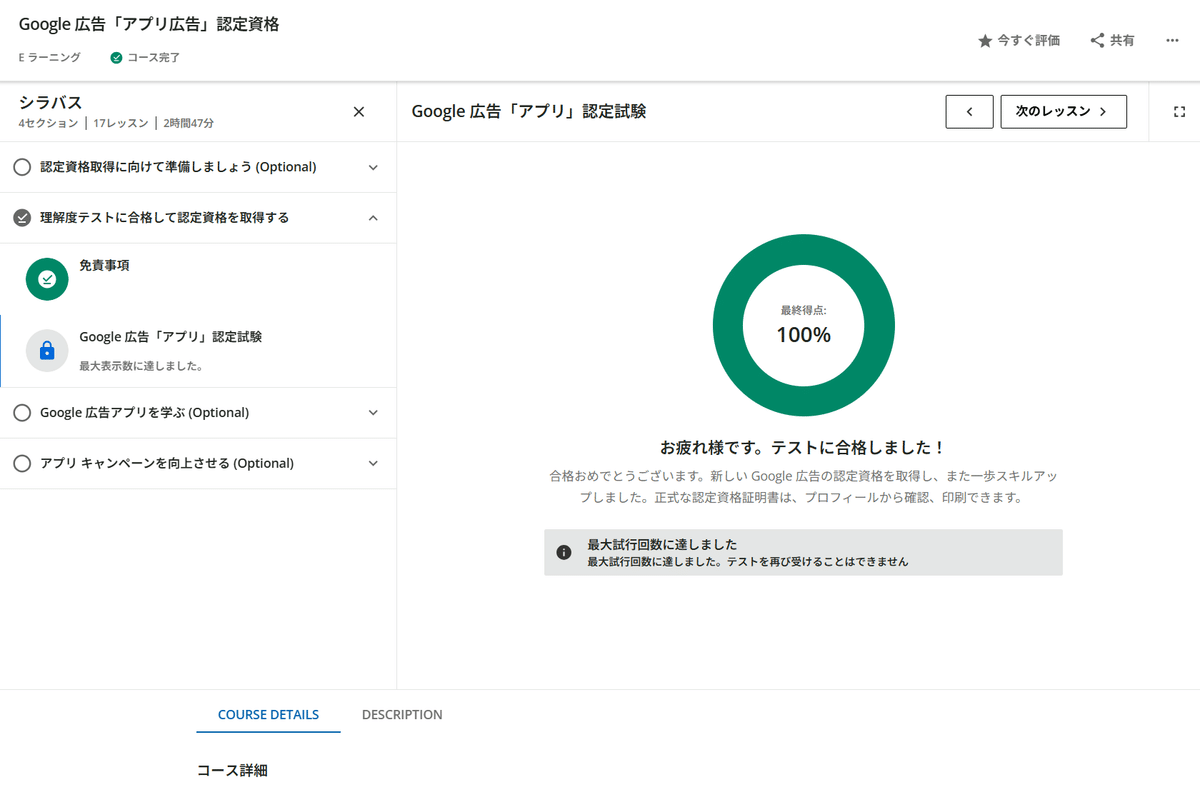Switch to DESCRIPTION tab

click(402, 715)
